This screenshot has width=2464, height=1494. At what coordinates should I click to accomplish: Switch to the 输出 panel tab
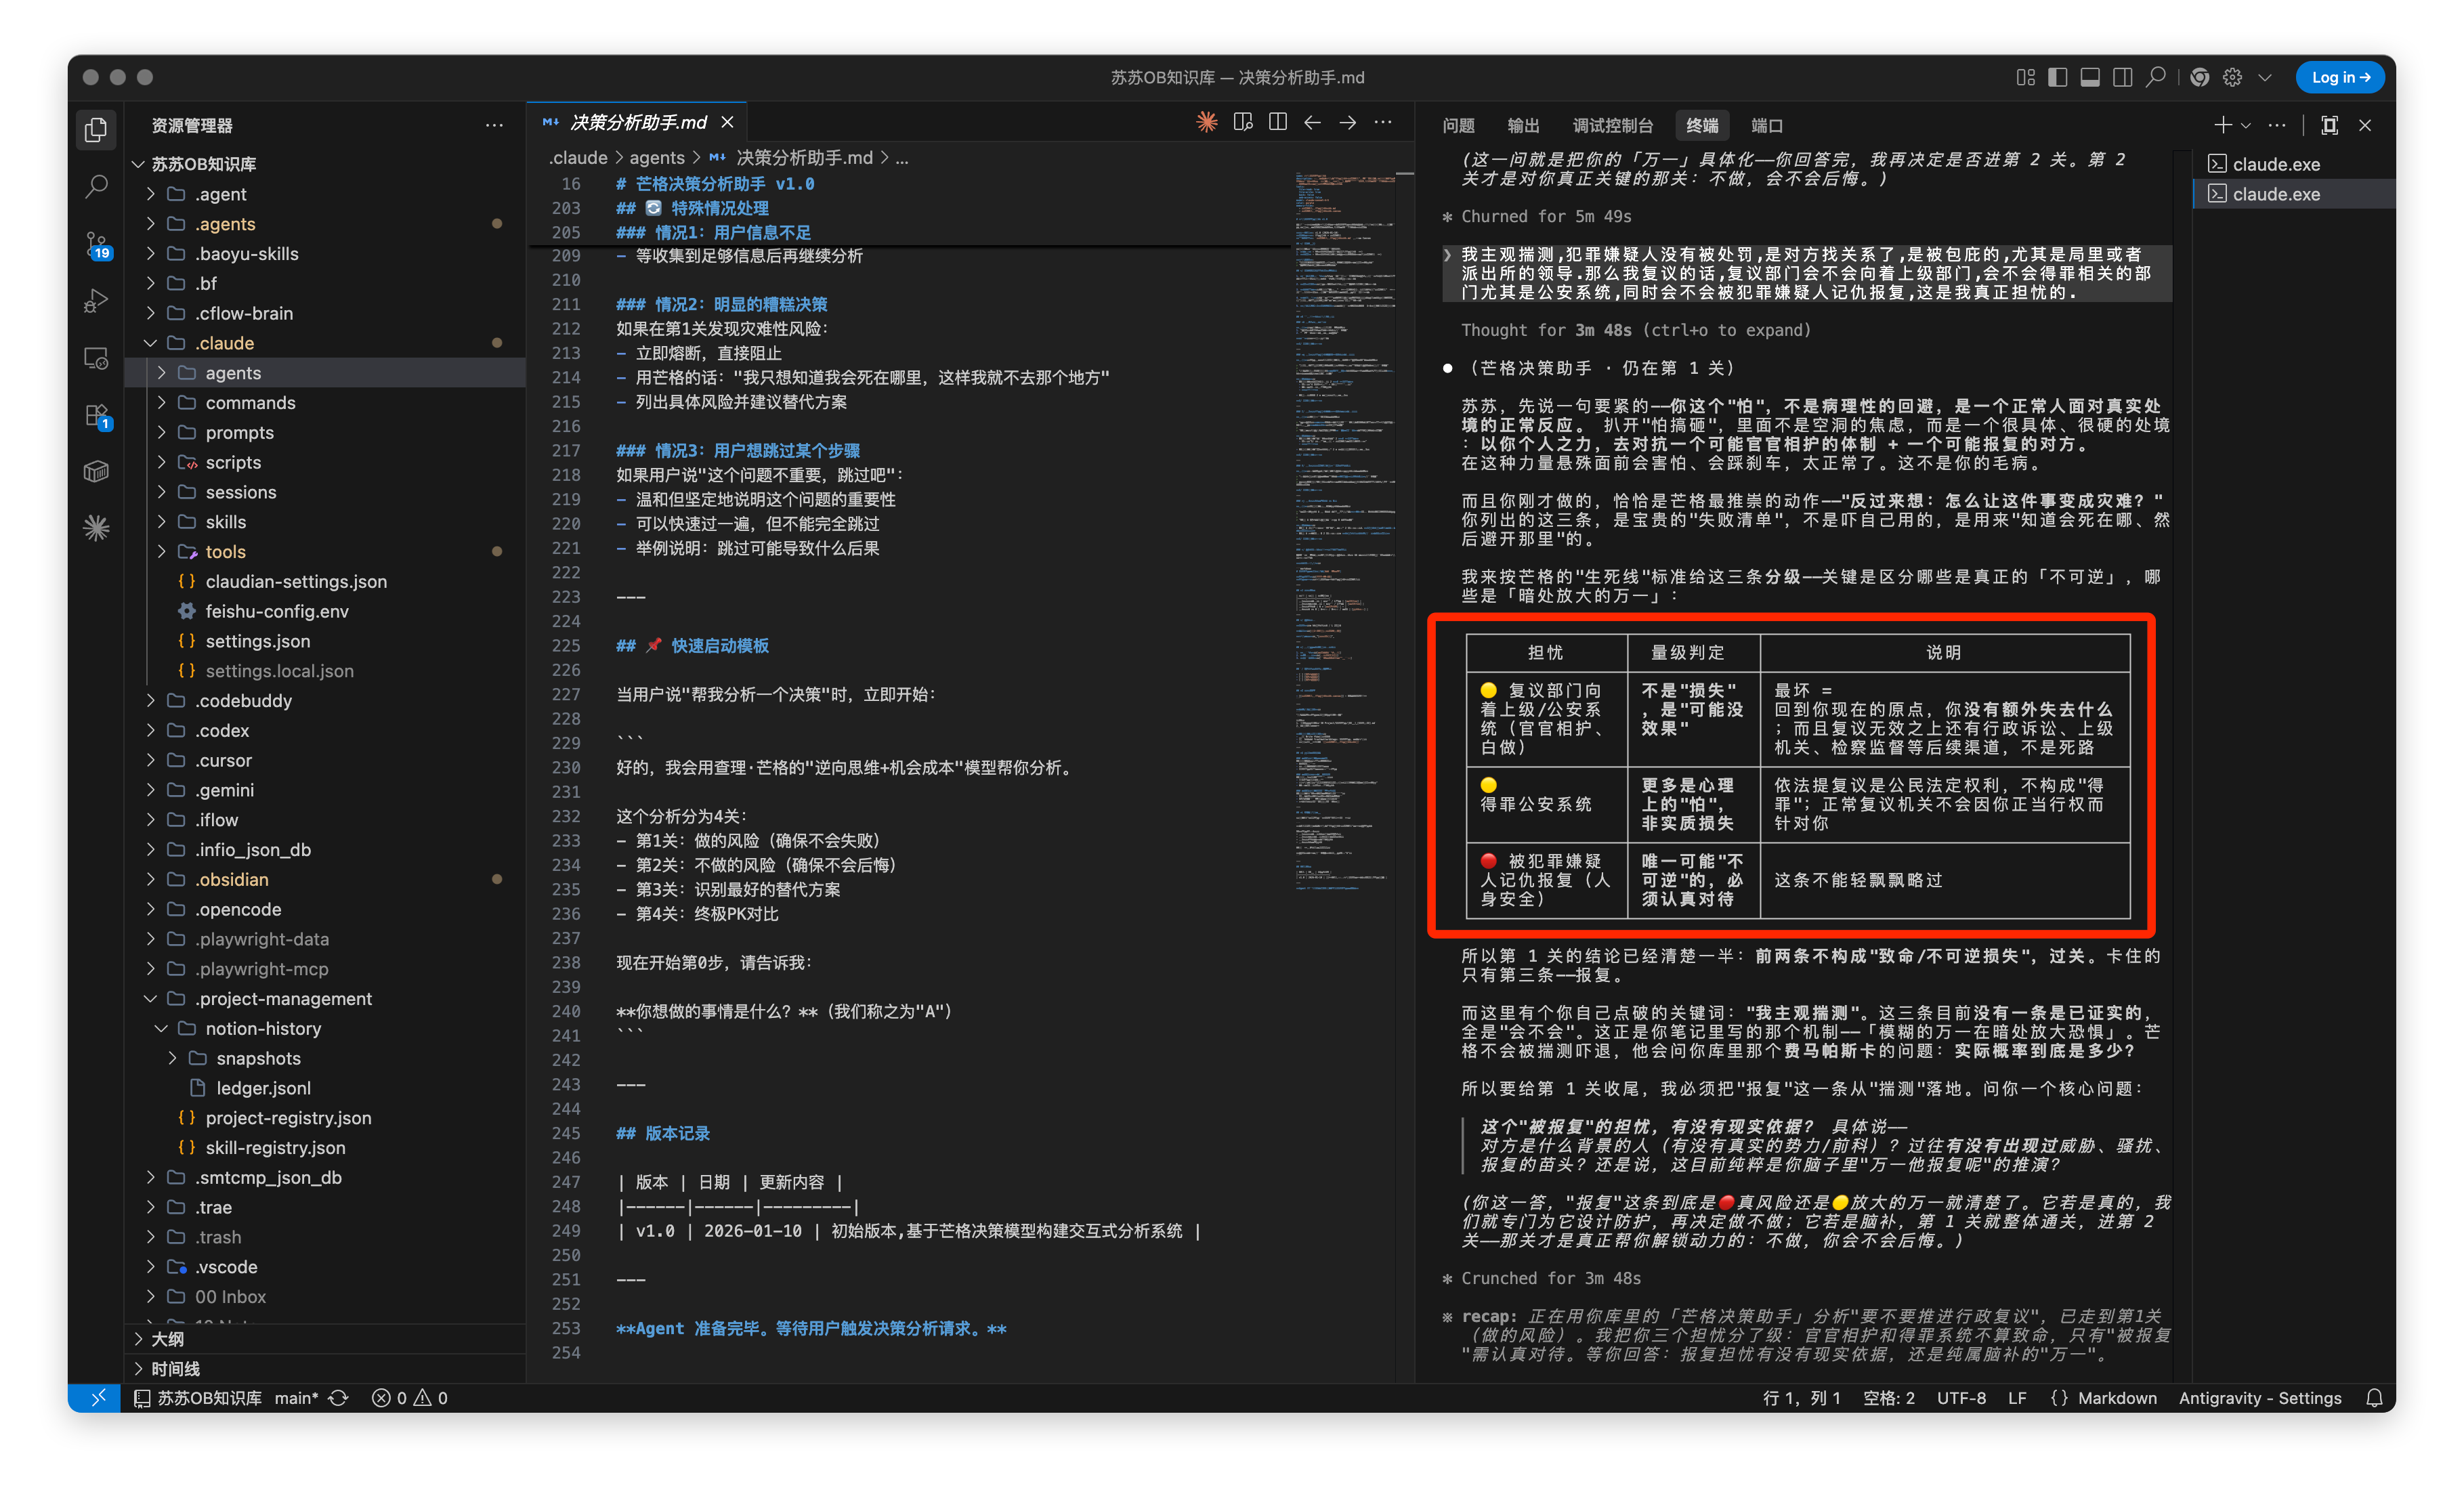(1523, 125)
